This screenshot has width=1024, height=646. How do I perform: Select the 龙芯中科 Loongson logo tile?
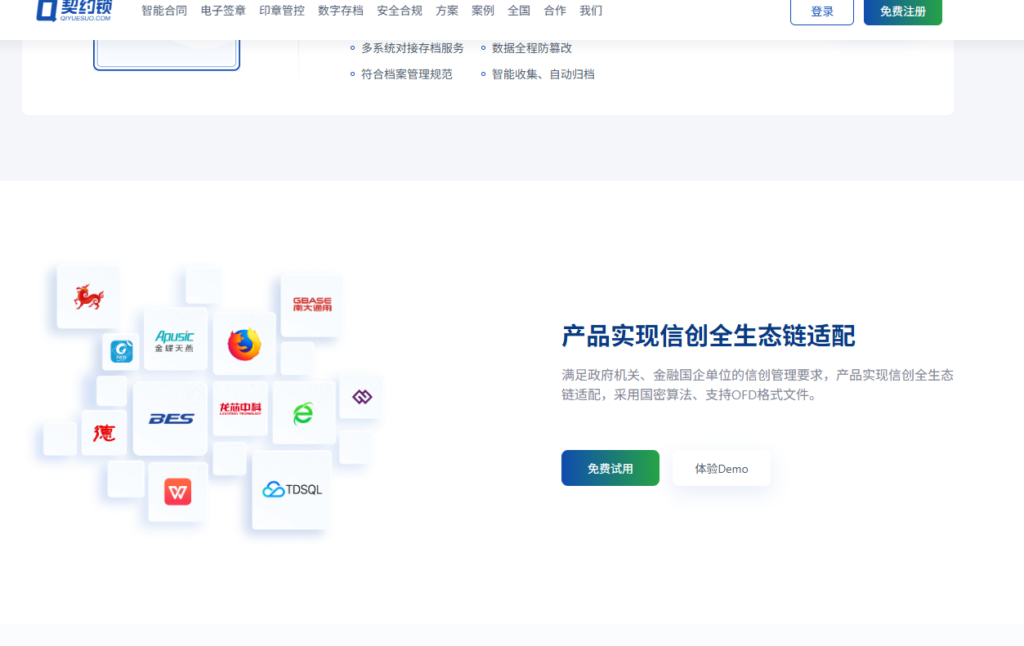[240, 409]
